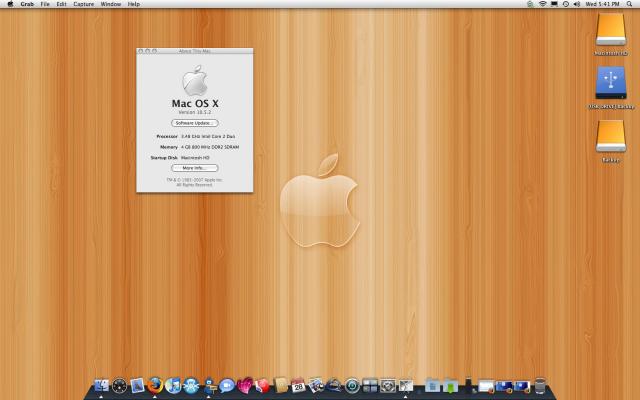This screenshot has height=400, width=640.
Task: Open Spaces from the Dock
Action: point(370,385)
